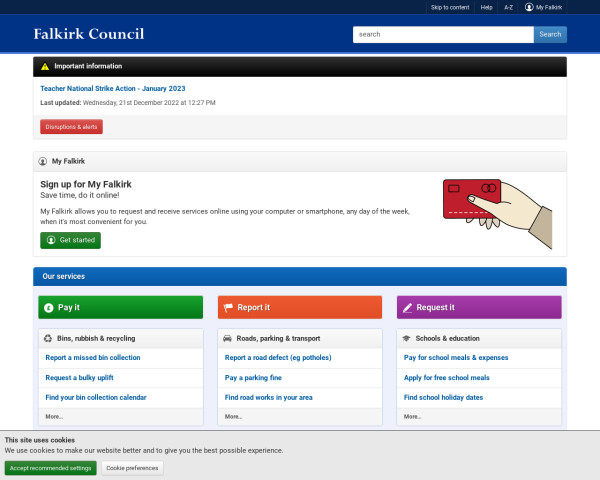Screen dimensions: 600x480
Task: Open the Pay it service button
Action: pyautogui.click(x=121, y=307)
